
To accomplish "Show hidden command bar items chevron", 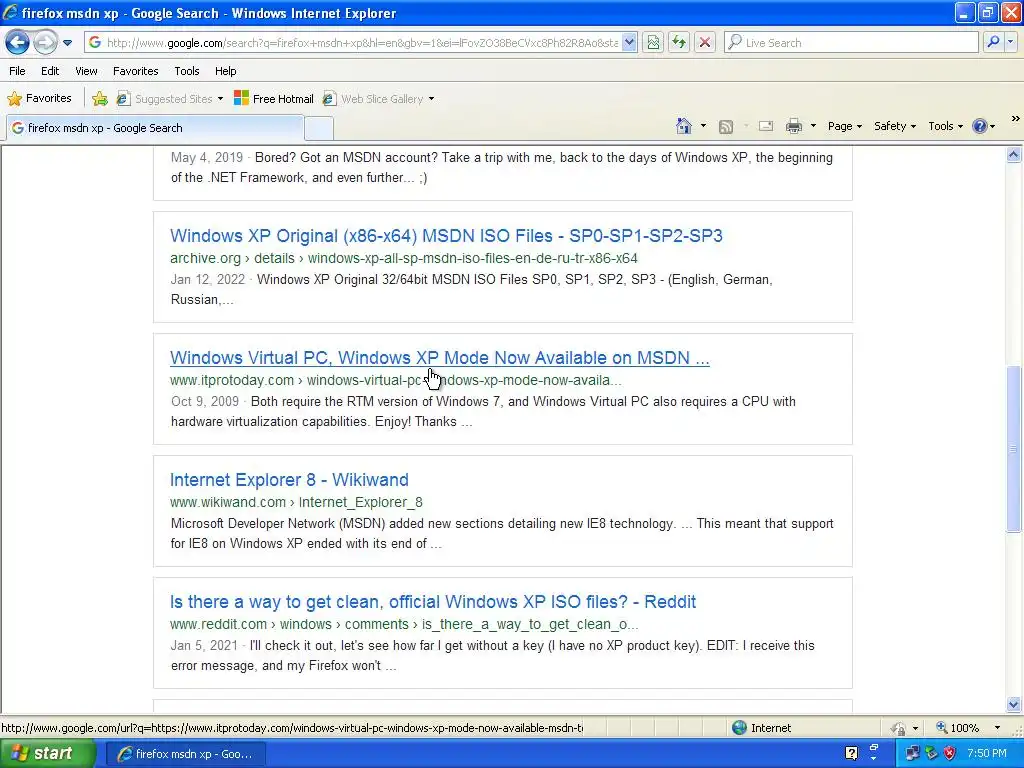I will 1016,119.
